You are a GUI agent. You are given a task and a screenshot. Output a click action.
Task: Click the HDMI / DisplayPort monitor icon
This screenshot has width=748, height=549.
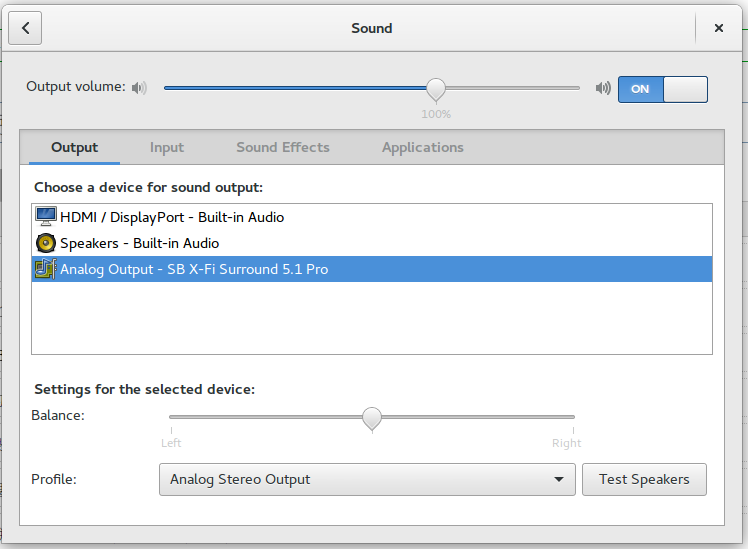pyautogui.click(x=46, y=217)
